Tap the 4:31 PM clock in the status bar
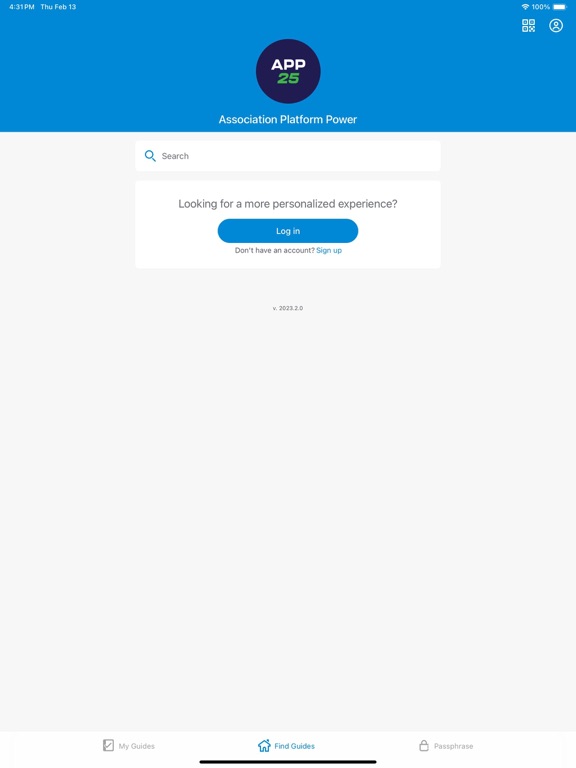 22,7
